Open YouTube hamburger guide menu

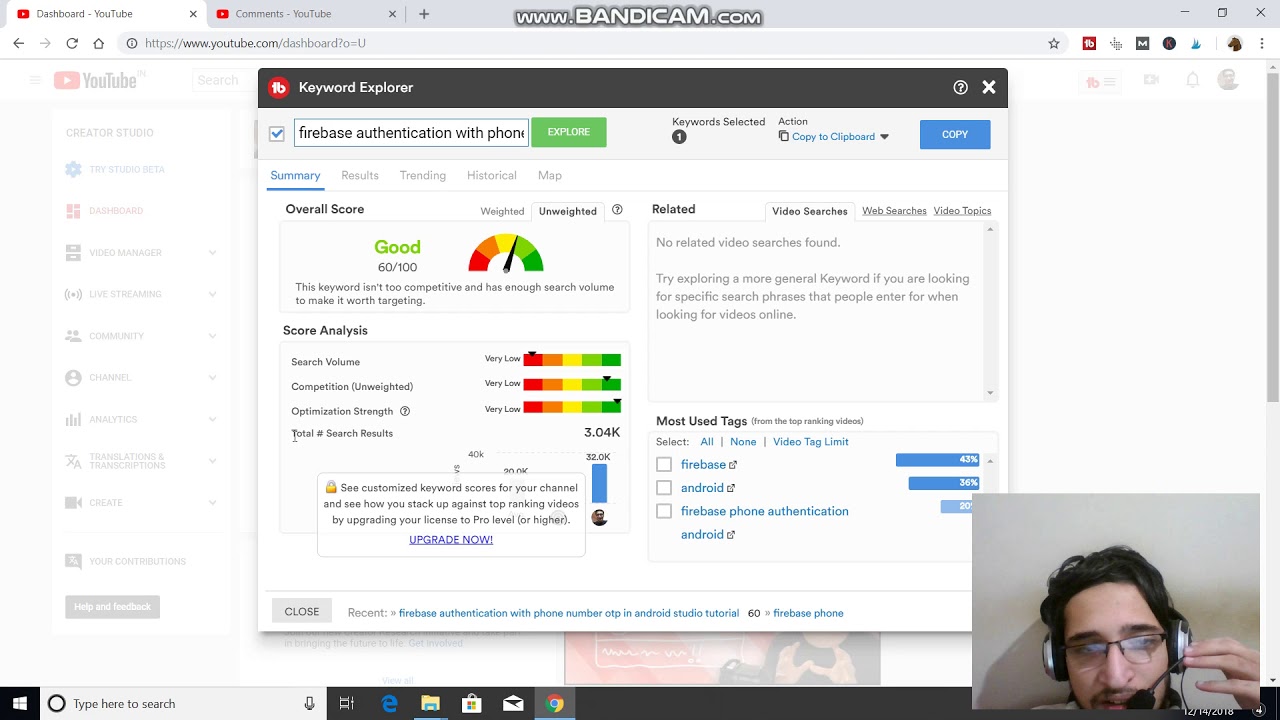click(35, 80)
